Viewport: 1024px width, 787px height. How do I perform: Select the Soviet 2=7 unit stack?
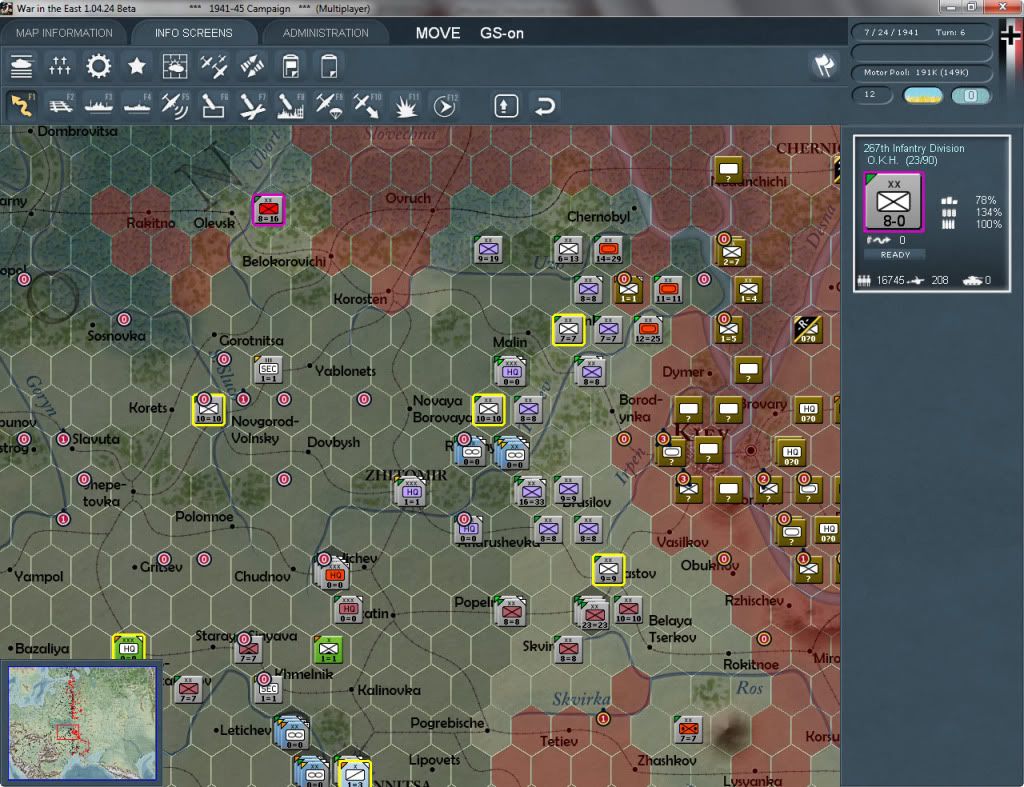pos(731,251)
